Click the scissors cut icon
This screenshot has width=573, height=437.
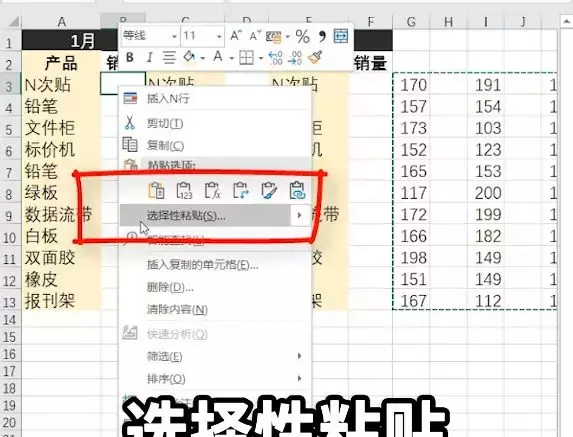point(130,123)
